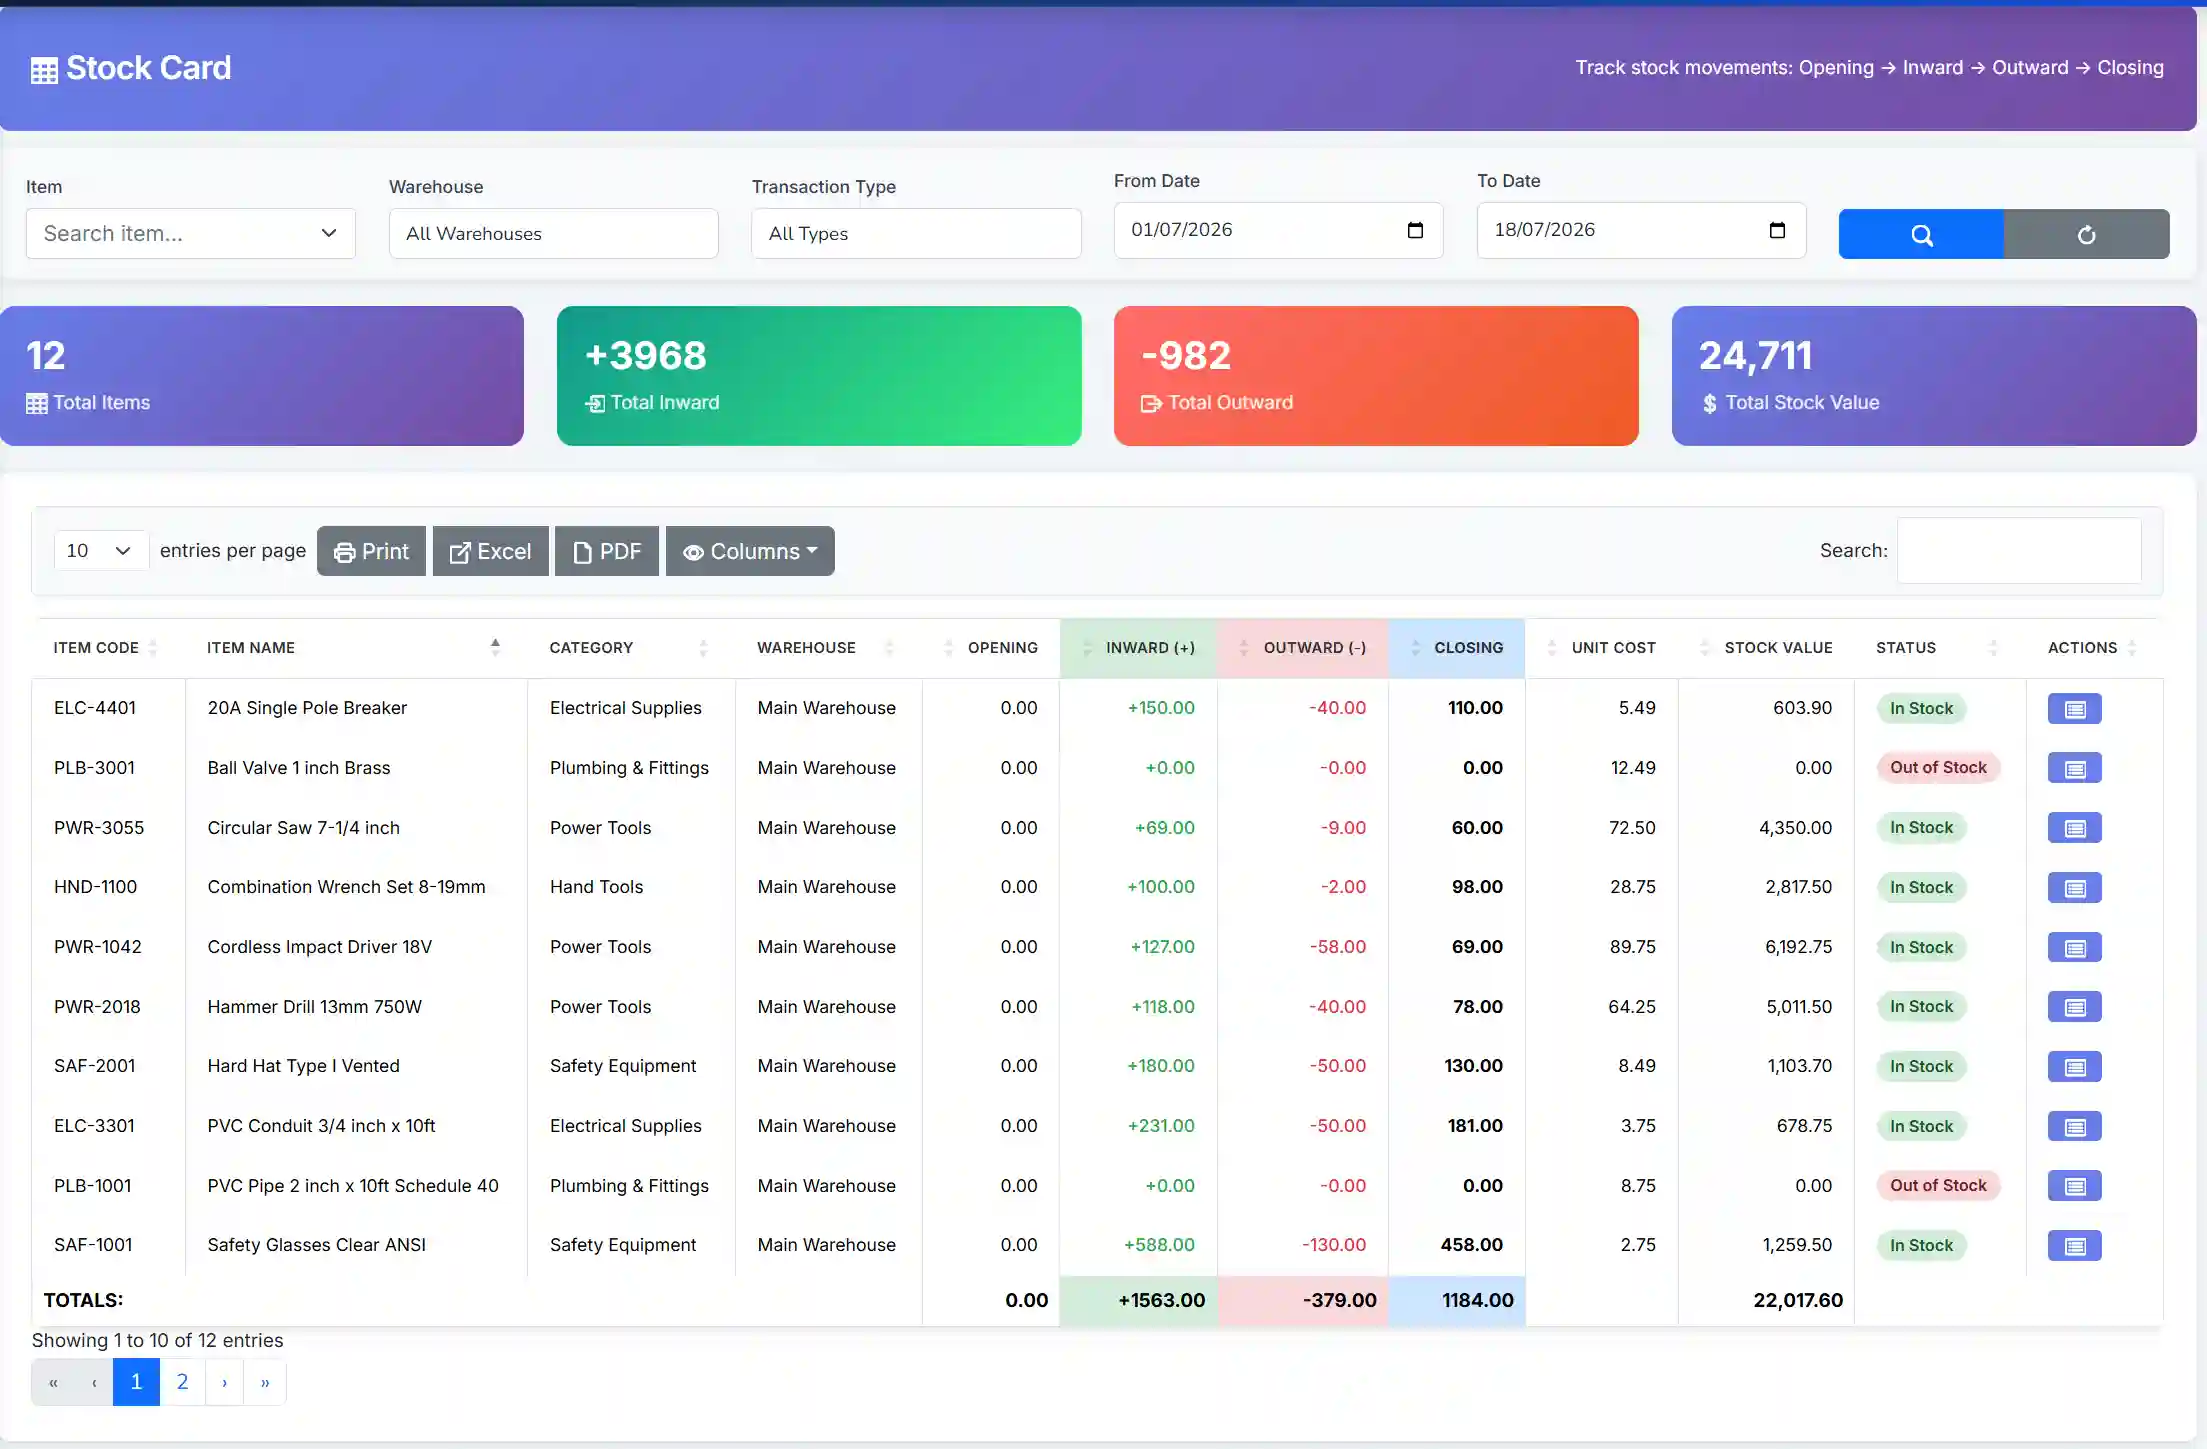
Task: View stock card details for PWR-2018
Action: (x=2075, y=1007)
